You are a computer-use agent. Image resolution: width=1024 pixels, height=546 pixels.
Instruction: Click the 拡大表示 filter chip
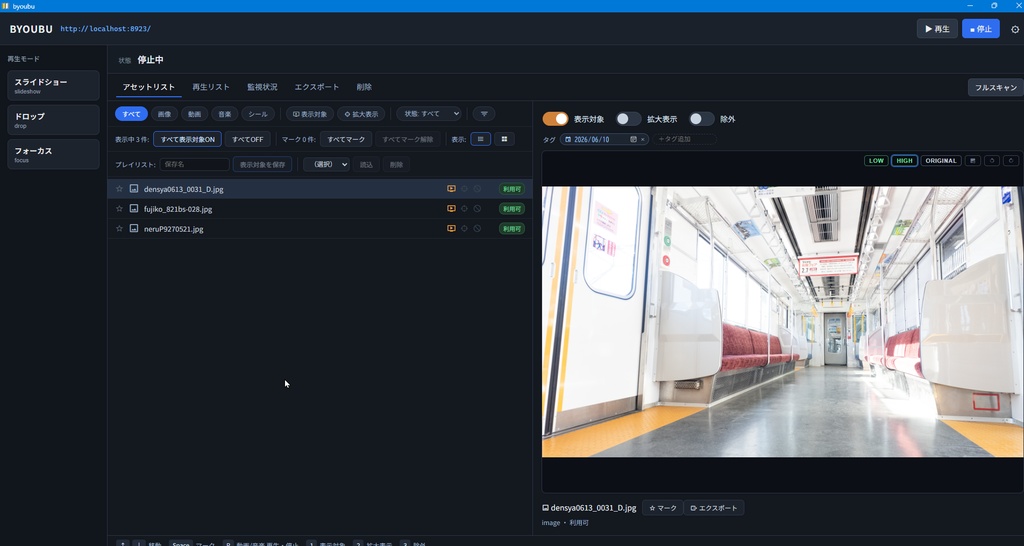361,114
